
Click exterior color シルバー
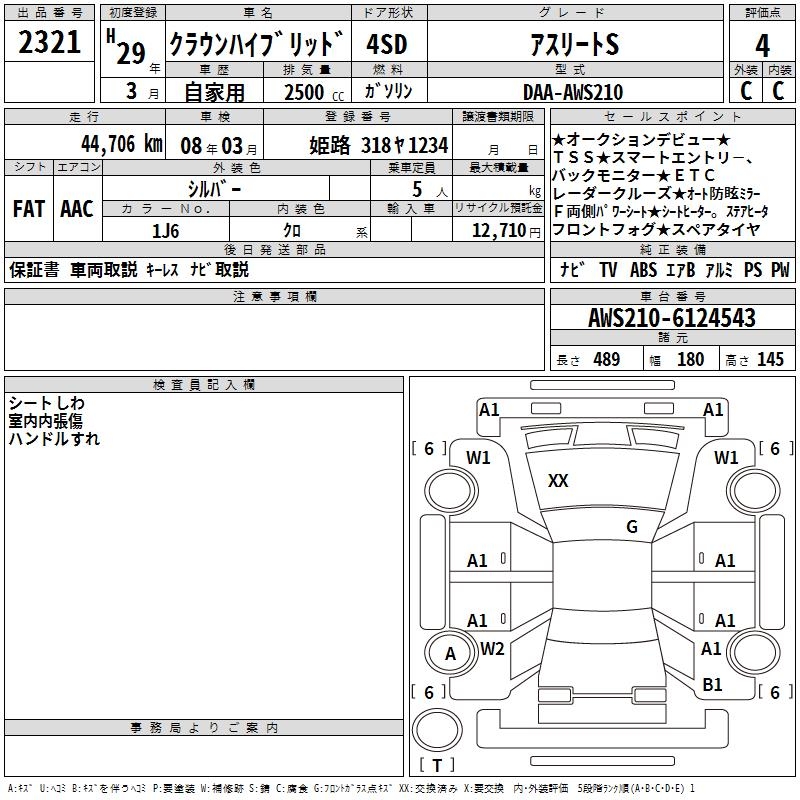coord(214,189)
